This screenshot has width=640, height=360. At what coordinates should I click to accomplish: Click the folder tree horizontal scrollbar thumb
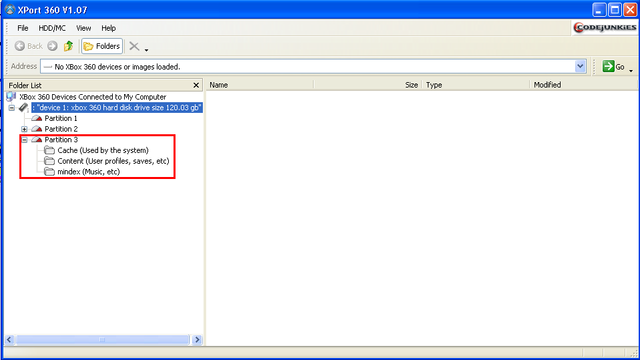(102, 340)
